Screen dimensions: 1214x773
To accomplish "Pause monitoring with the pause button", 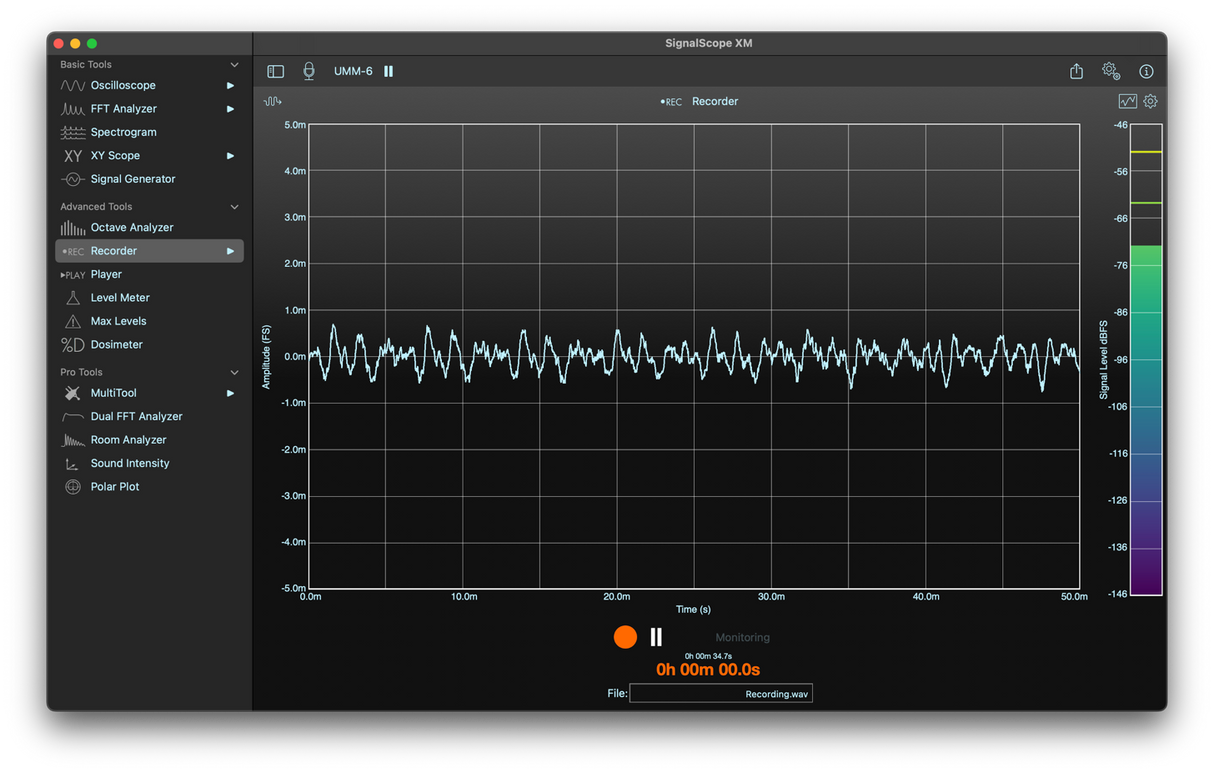I will tap(656, 637).
